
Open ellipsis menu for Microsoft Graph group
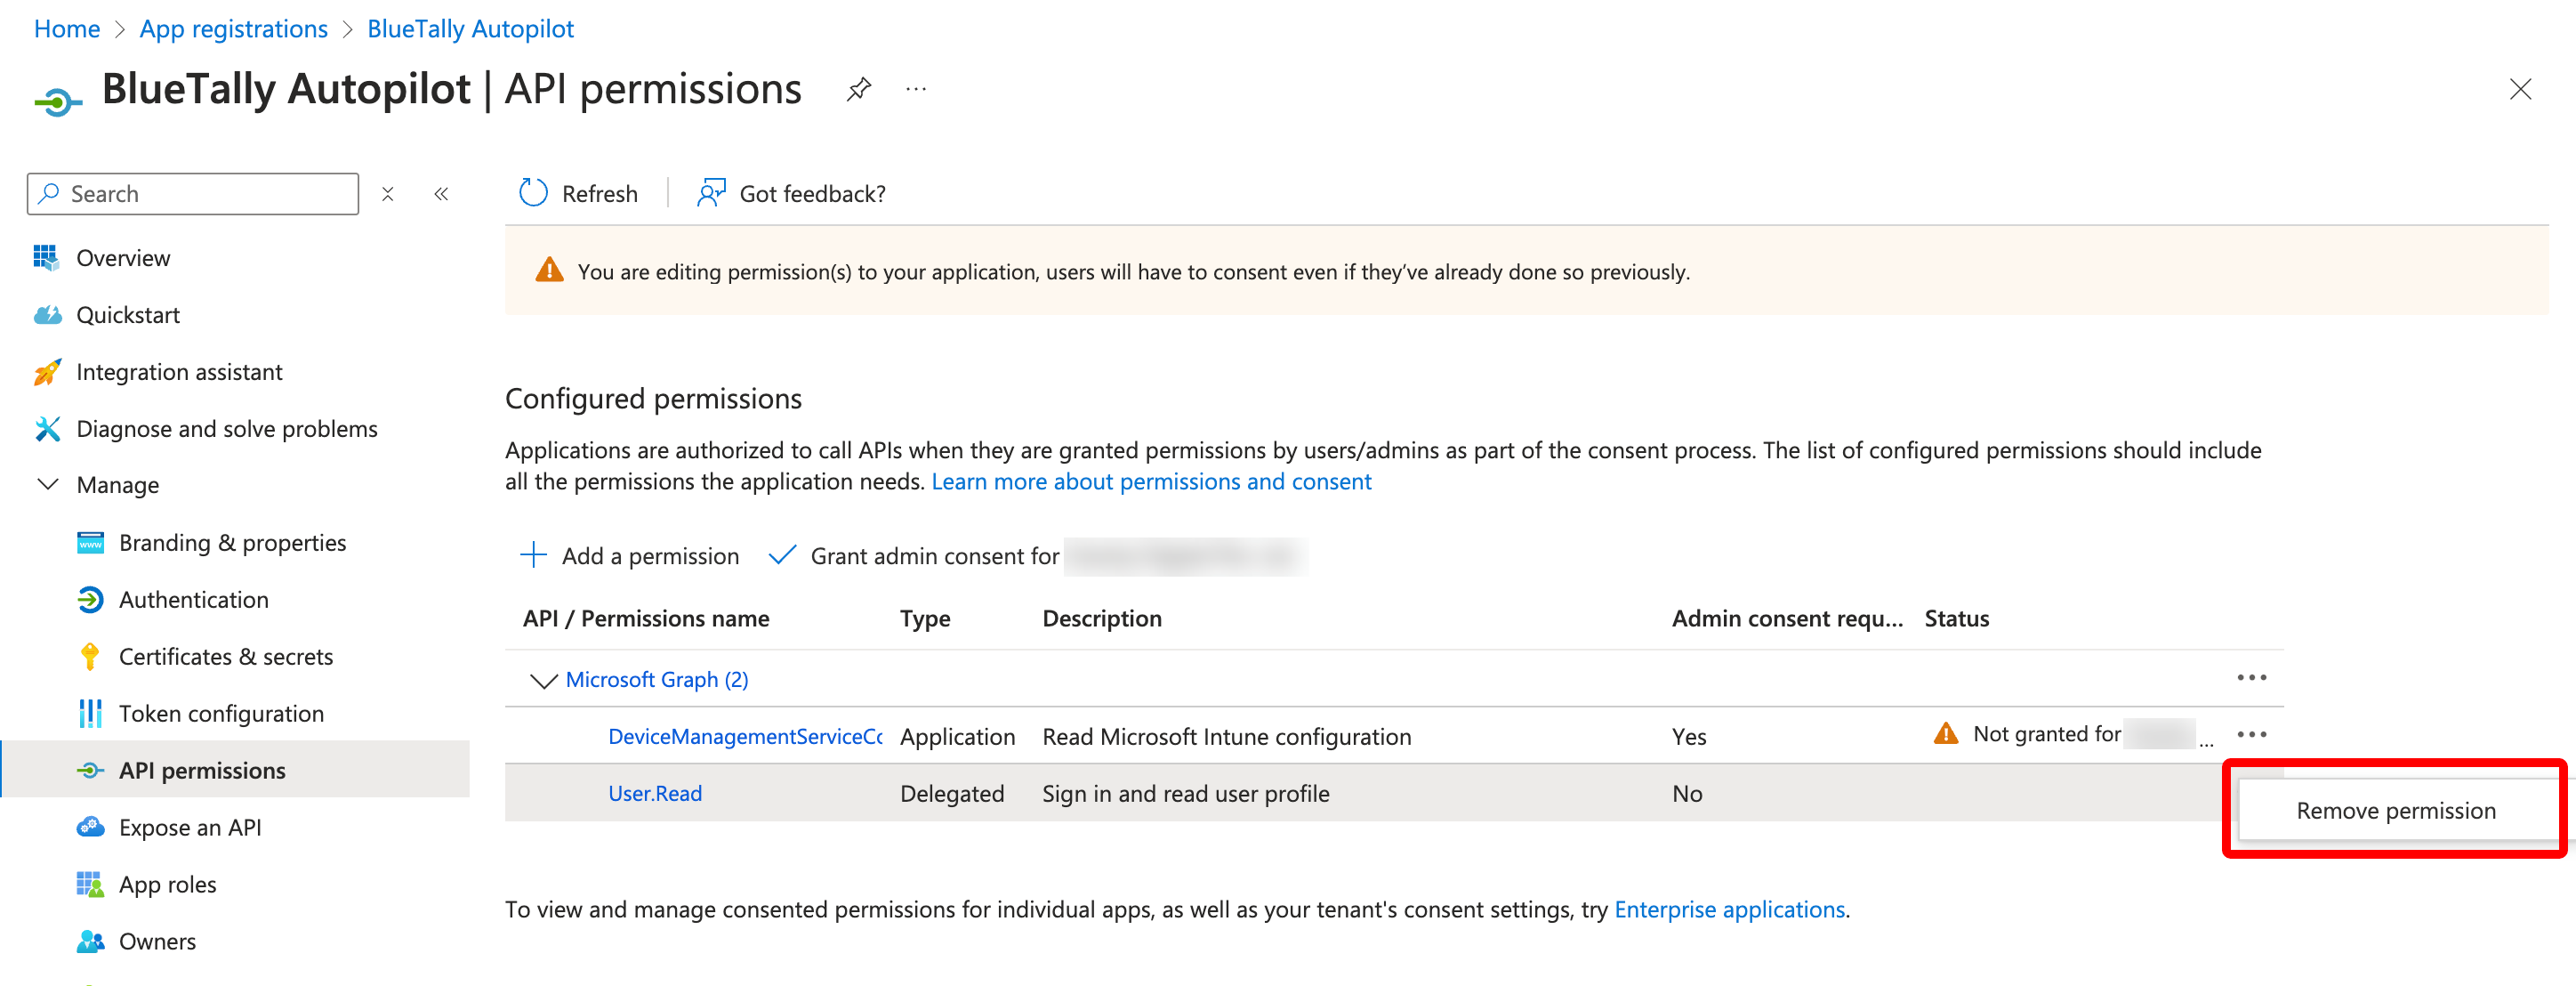pyautogui.click(x=2251, y=678)
